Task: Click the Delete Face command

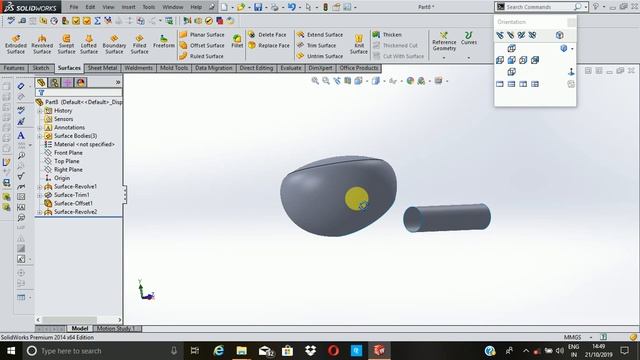Action: (x=267, y=35)
